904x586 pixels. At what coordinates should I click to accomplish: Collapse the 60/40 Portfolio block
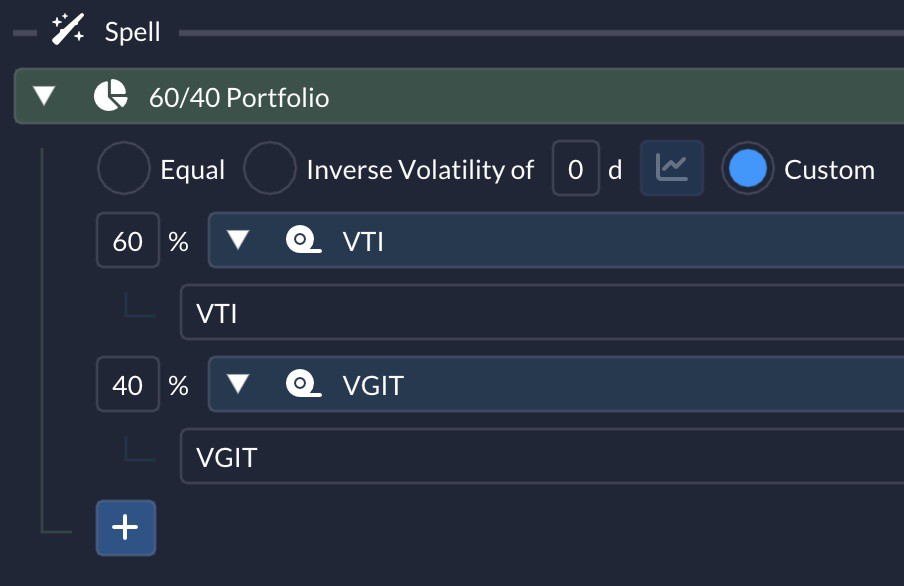[x=44, y=96]
